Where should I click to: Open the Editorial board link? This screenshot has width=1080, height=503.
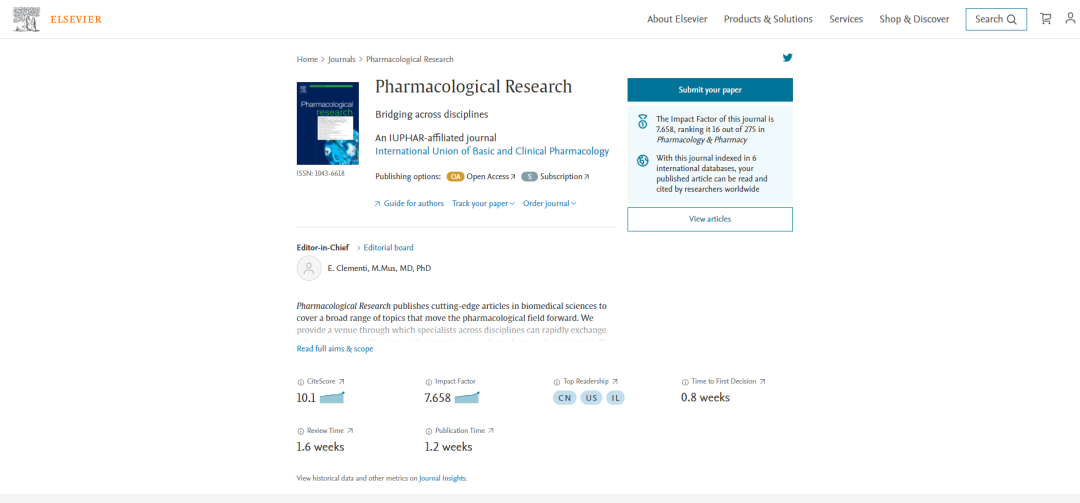(388, 248)
